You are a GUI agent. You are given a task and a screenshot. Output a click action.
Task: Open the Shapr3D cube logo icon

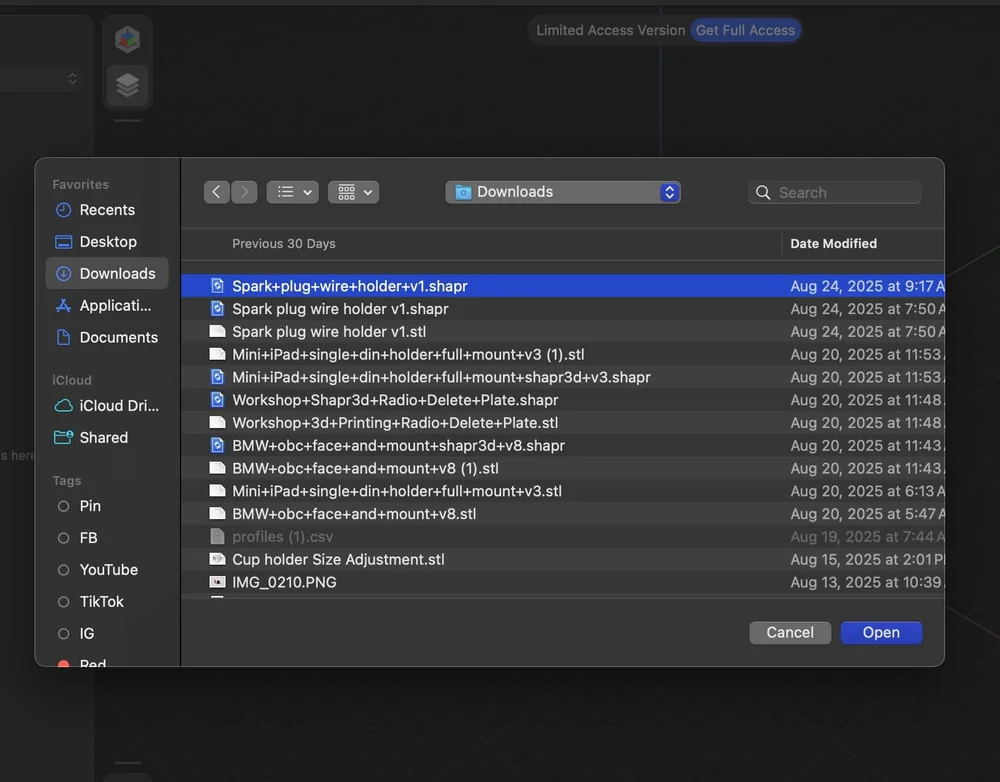click(x=128, y=40)
